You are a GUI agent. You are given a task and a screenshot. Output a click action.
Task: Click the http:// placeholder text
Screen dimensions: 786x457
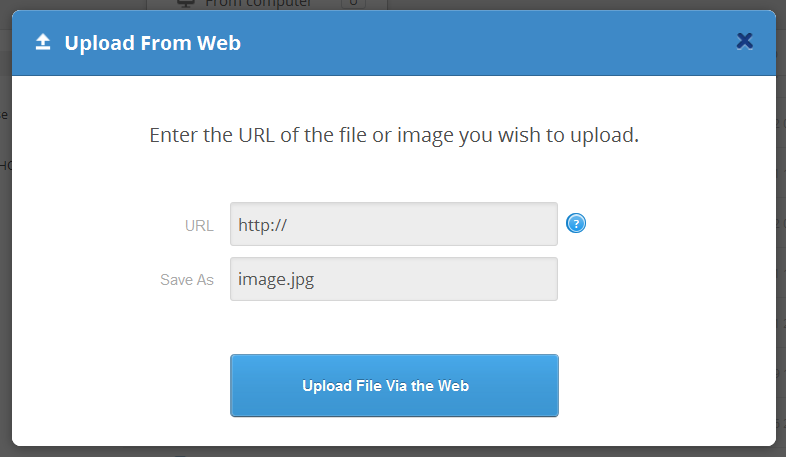[263, 225]
